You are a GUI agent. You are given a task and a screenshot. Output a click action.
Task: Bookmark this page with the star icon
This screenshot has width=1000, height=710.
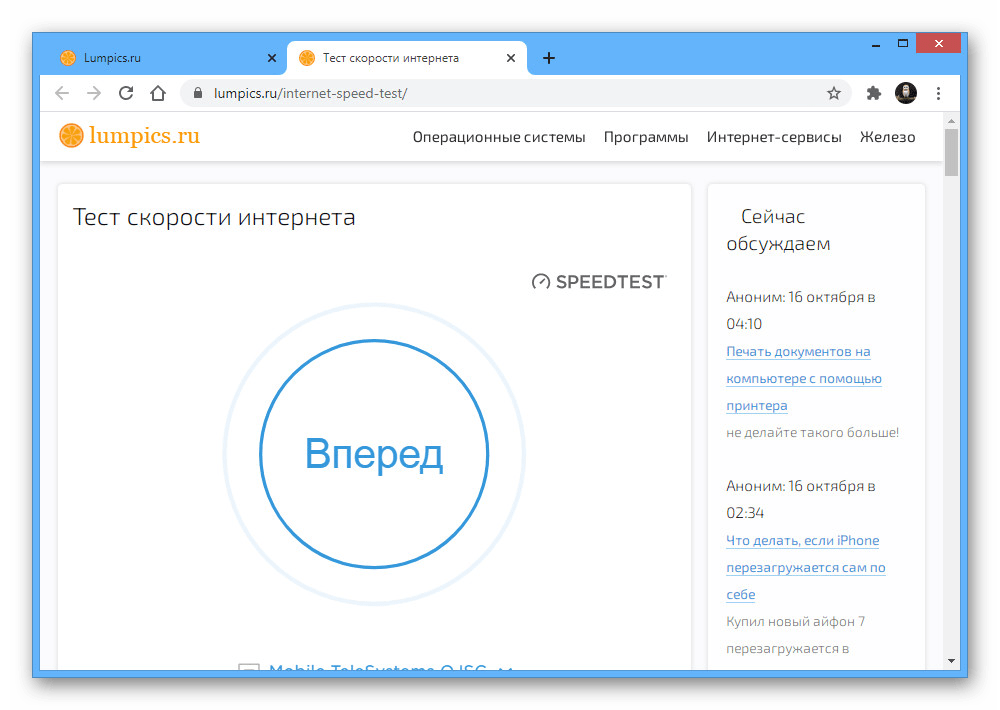(x=834, y=94)
